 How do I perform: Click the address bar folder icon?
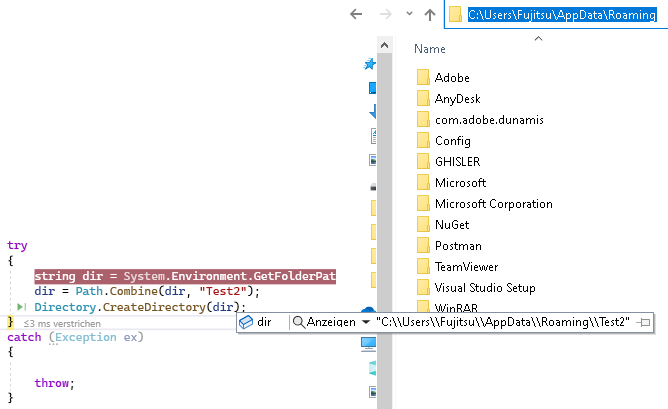point(455,14)
